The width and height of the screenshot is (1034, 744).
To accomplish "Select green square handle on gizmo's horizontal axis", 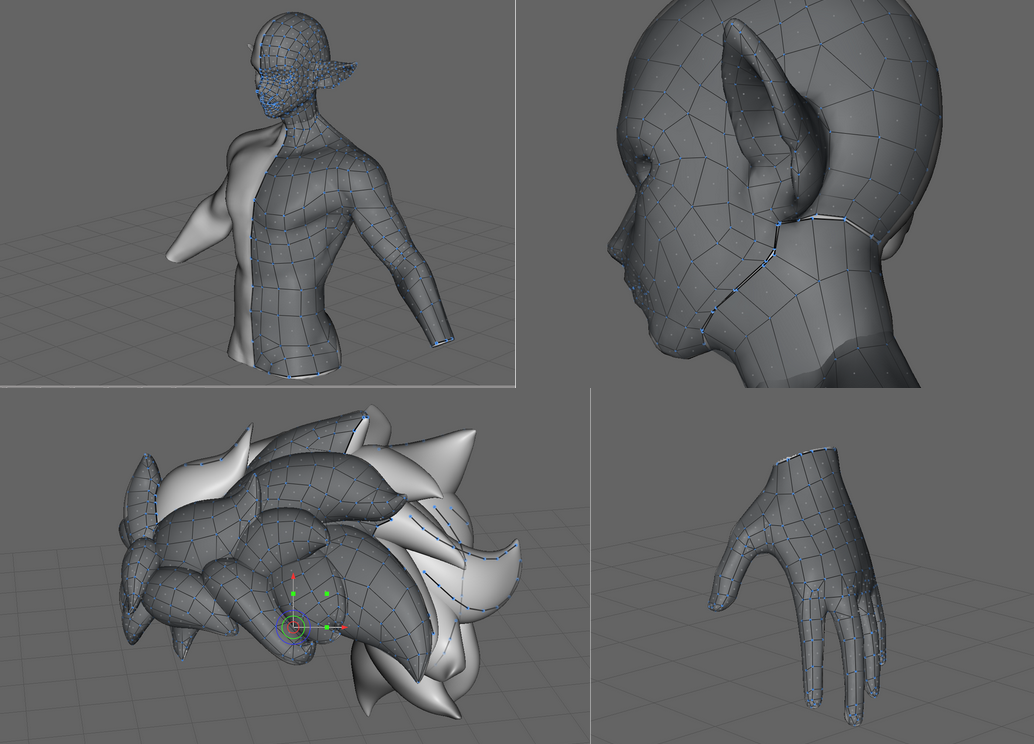I will [x=327, y=628].
